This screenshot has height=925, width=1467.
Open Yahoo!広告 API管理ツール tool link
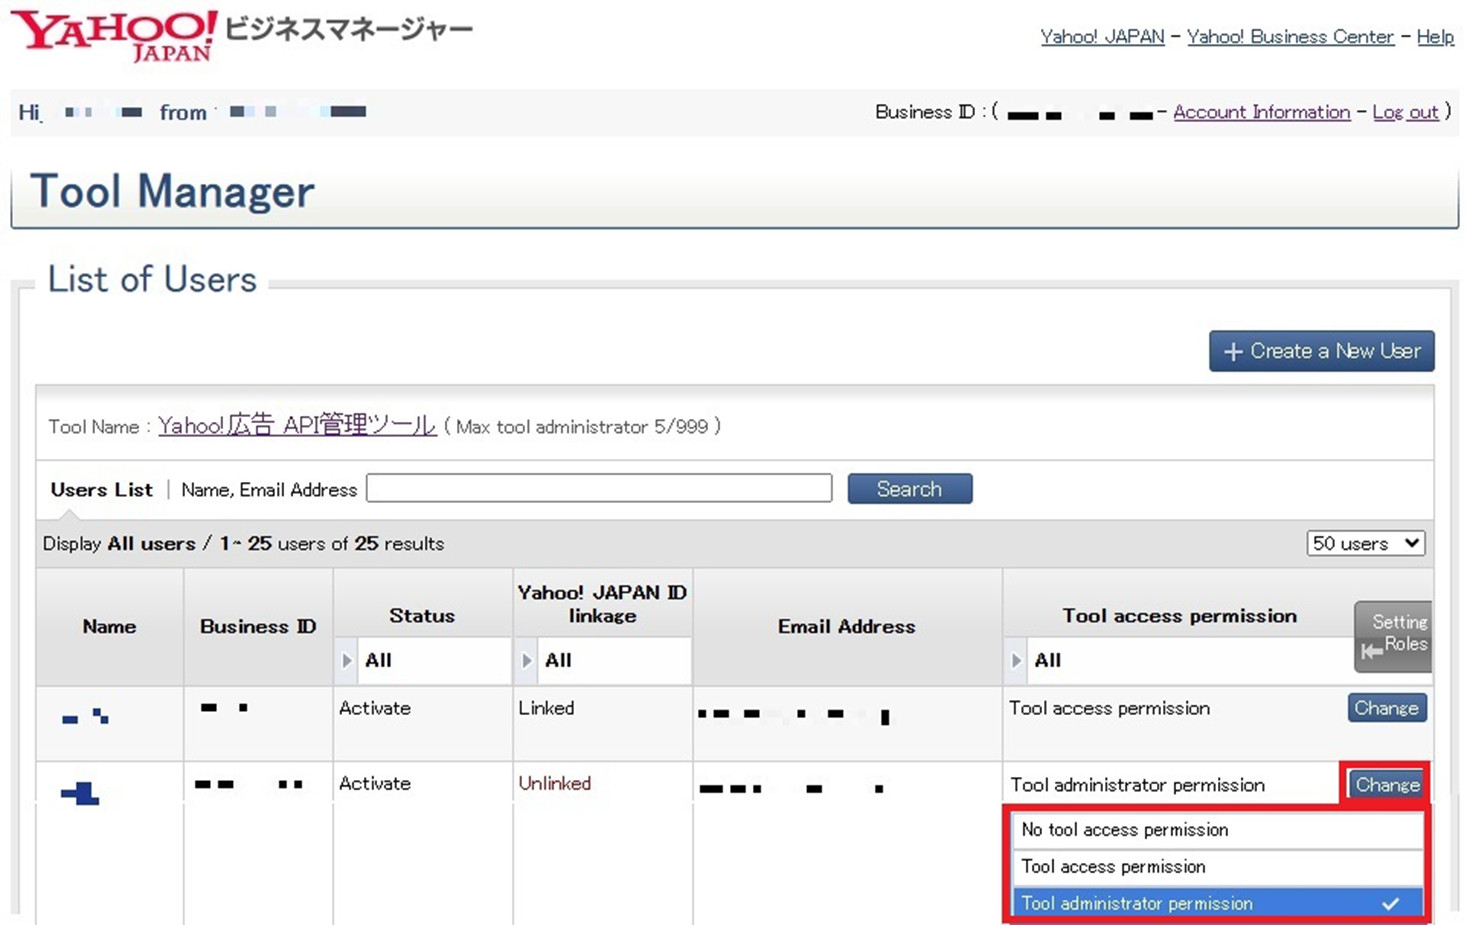[297, 425]
